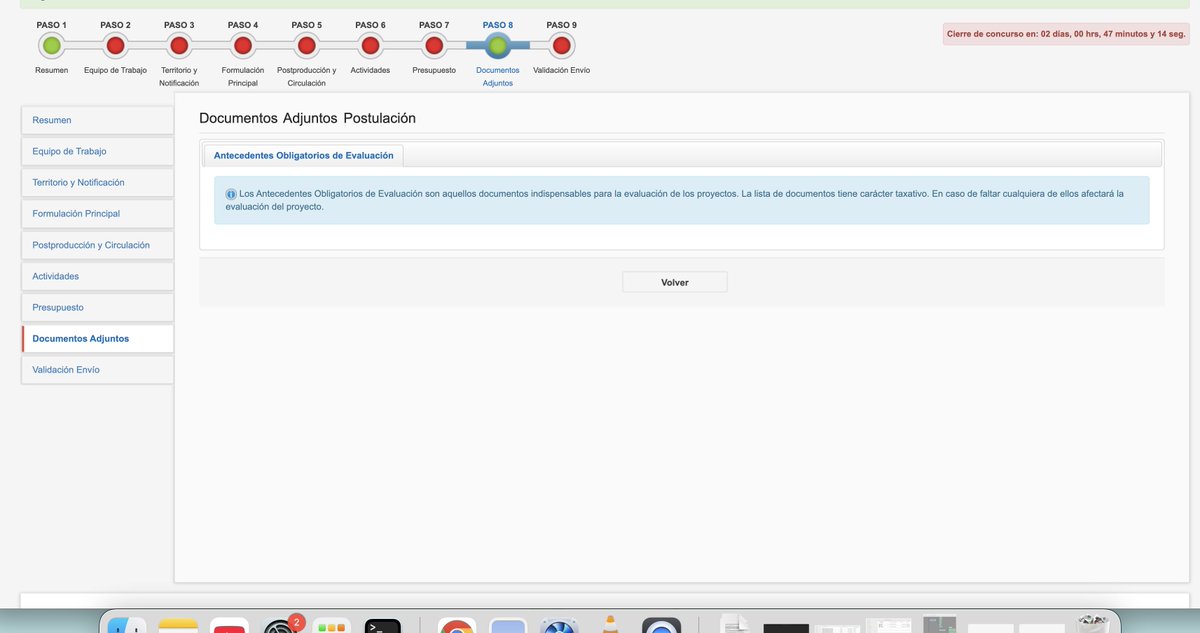Screen dimensions: 1200x633
Task: Click the Cierre de concurso countdown notice
Action: (x=1066, y=34)
